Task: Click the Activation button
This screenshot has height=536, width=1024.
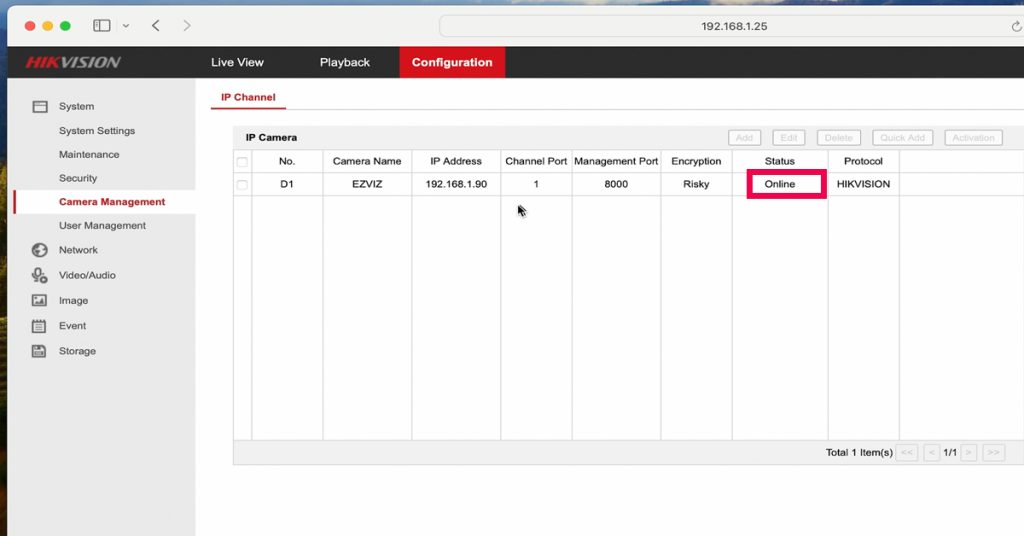Action: (972, 138)
